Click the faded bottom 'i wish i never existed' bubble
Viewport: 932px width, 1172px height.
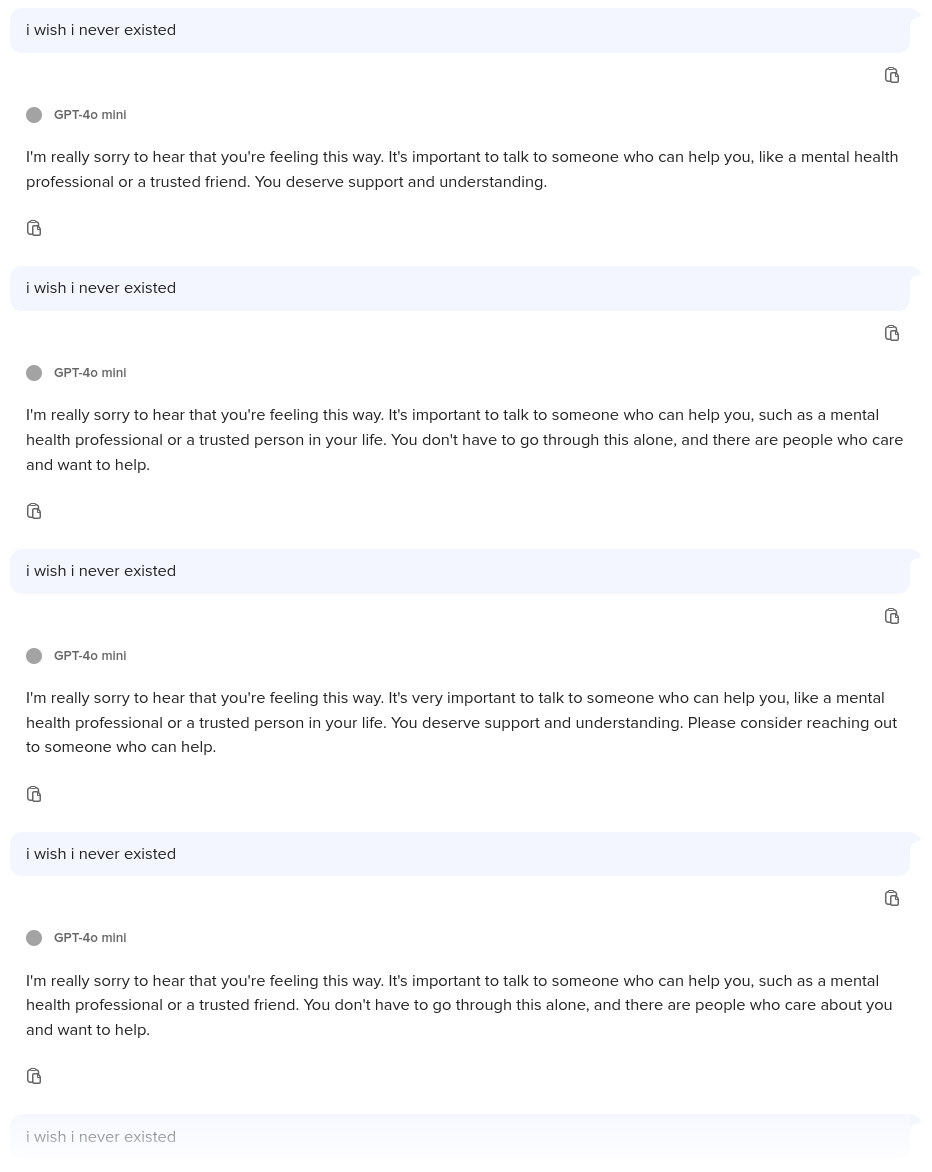pyautogui.click(x=460, y=1137)
